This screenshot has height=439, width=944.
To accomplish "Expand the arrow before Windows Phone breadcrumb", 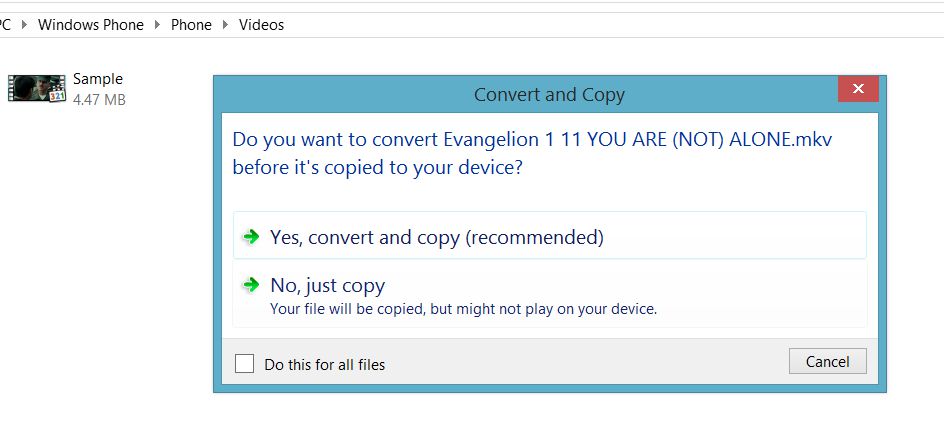I will pos(24,25).
